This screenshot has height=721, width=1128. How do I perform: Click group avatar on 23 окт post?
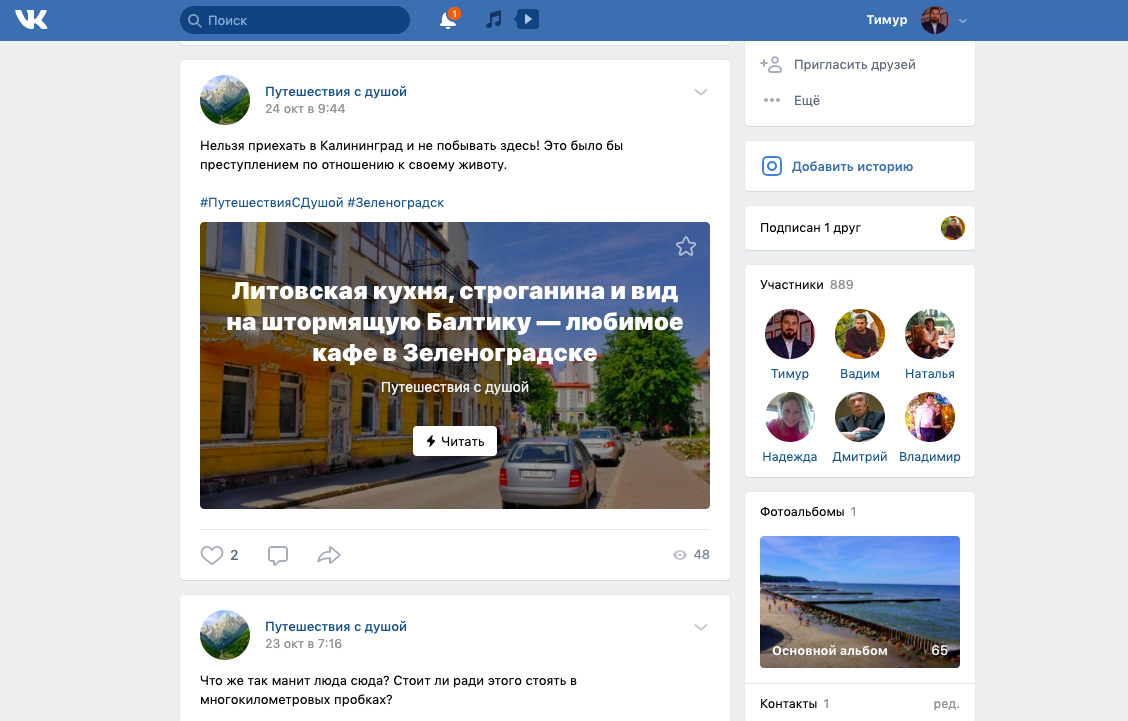pos(225,635)
